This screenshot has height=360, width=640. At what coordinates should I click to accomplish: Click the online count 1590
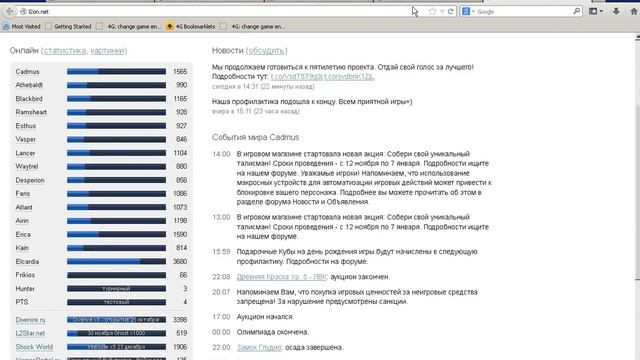pos(180,234)
